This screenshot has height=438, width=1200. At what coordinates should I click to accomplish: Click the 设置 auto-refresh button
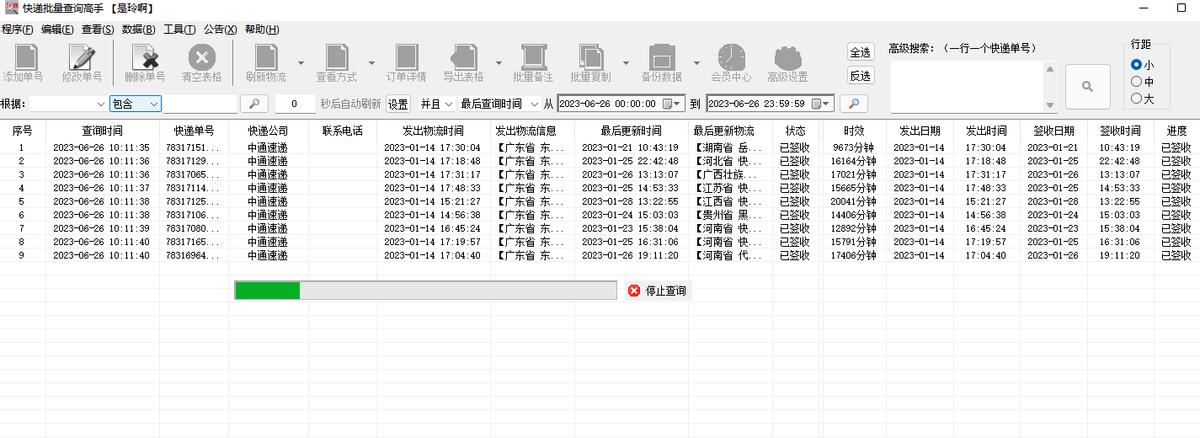point(398,104)
